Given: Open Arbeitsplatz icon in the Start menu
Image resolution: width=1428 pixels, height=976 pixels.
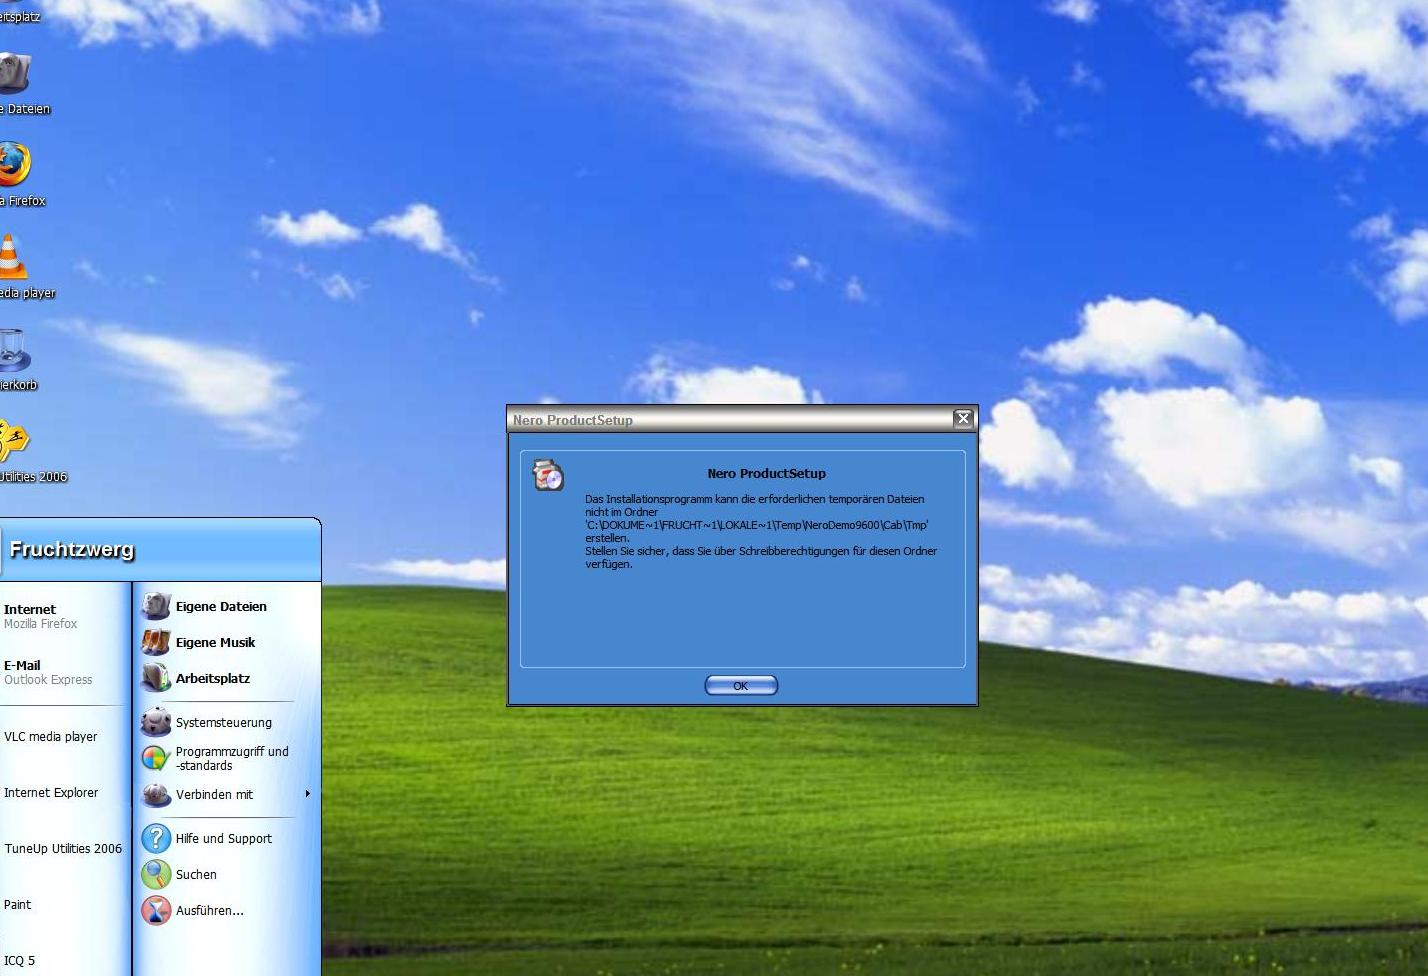Looking at the screenshot, I should (156, 678).
